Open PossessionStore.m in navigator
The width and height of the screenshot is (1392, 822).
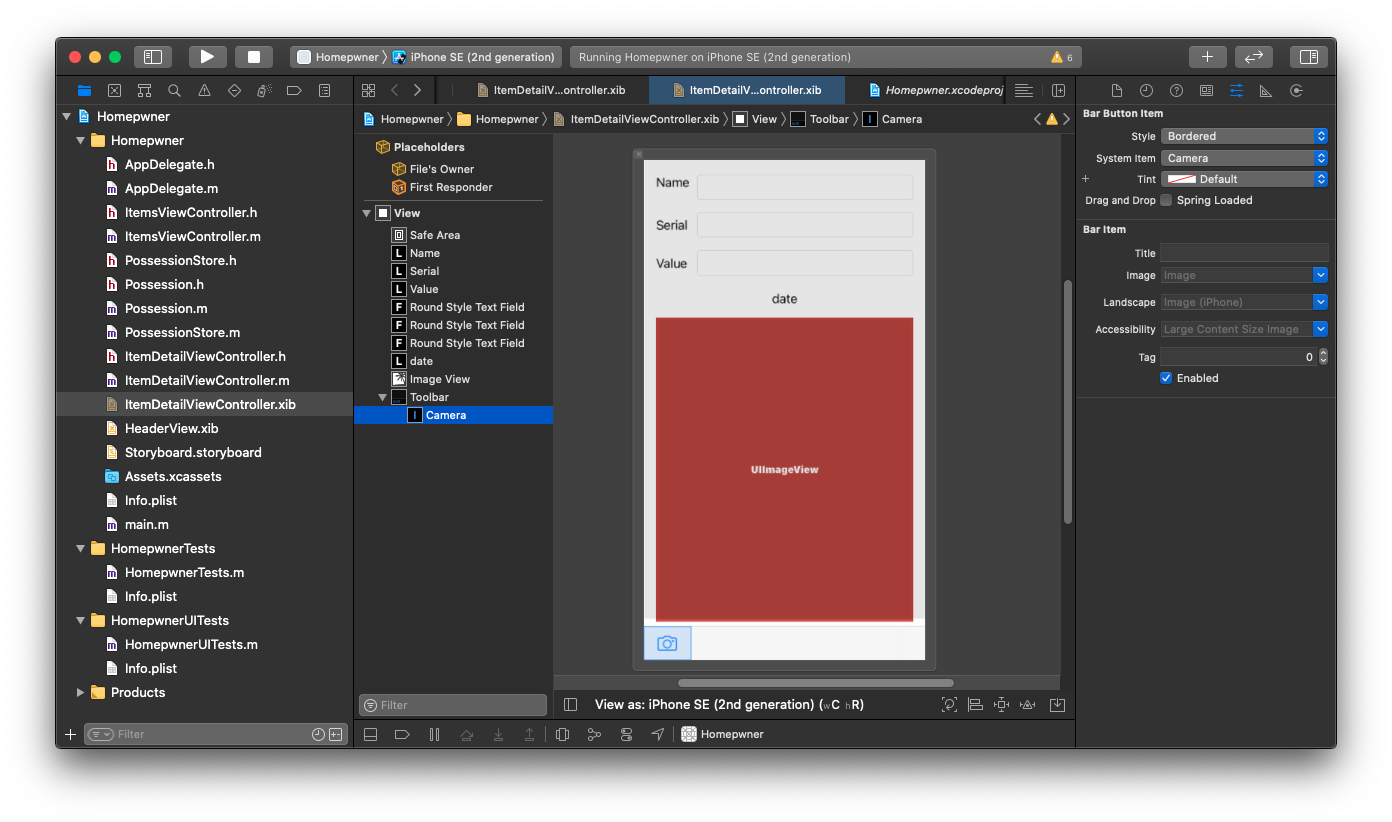182,332
